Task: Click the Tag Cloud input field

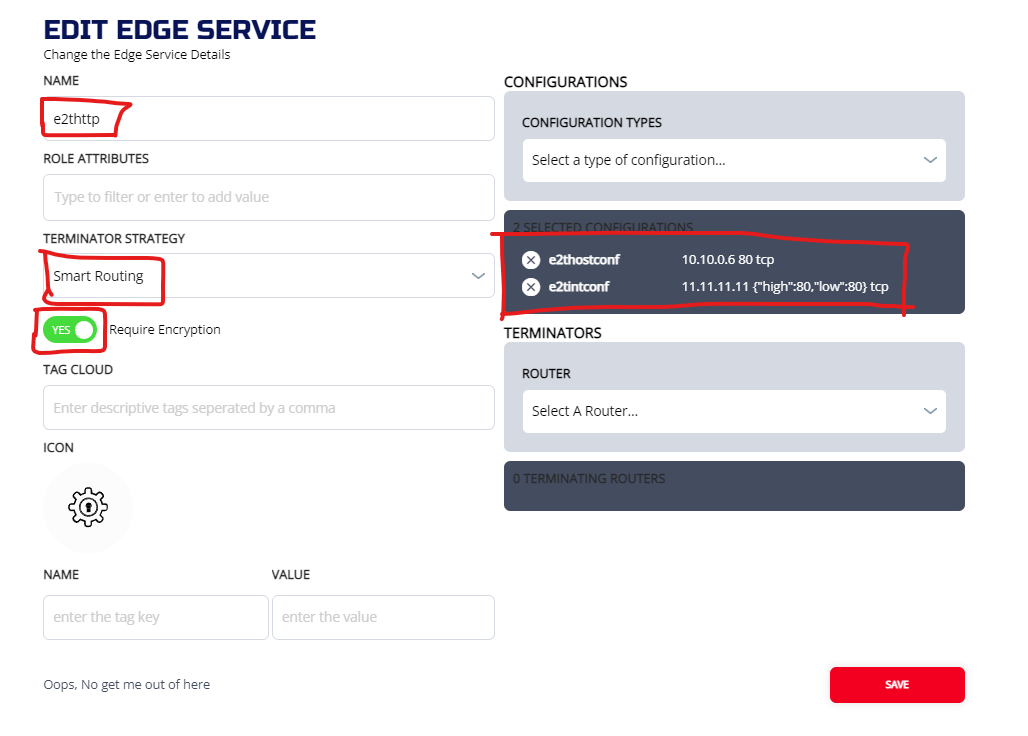Action: click(268, 408)
